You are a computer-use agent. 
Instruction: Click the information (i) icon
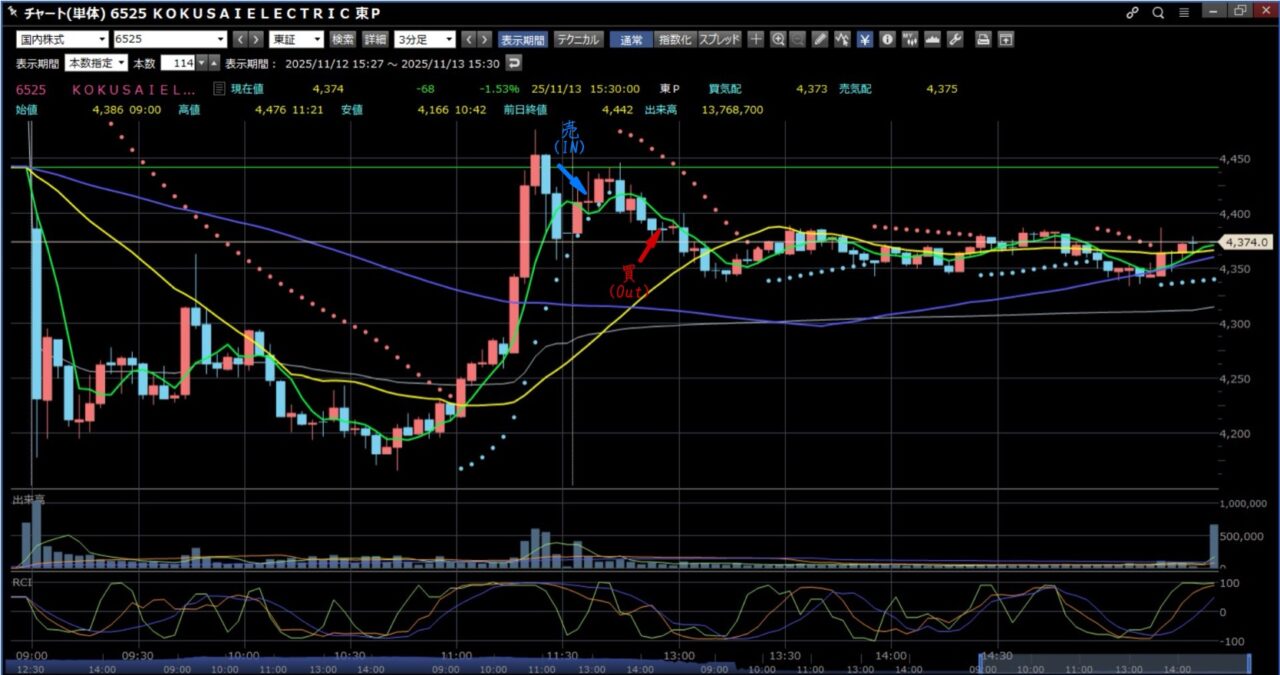point(887,40)
